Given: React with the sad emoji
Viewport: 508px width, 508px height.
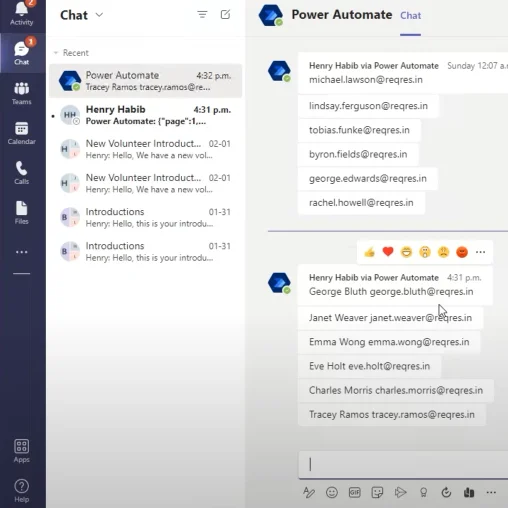Looking at the screenshot, I should (443, 252).
